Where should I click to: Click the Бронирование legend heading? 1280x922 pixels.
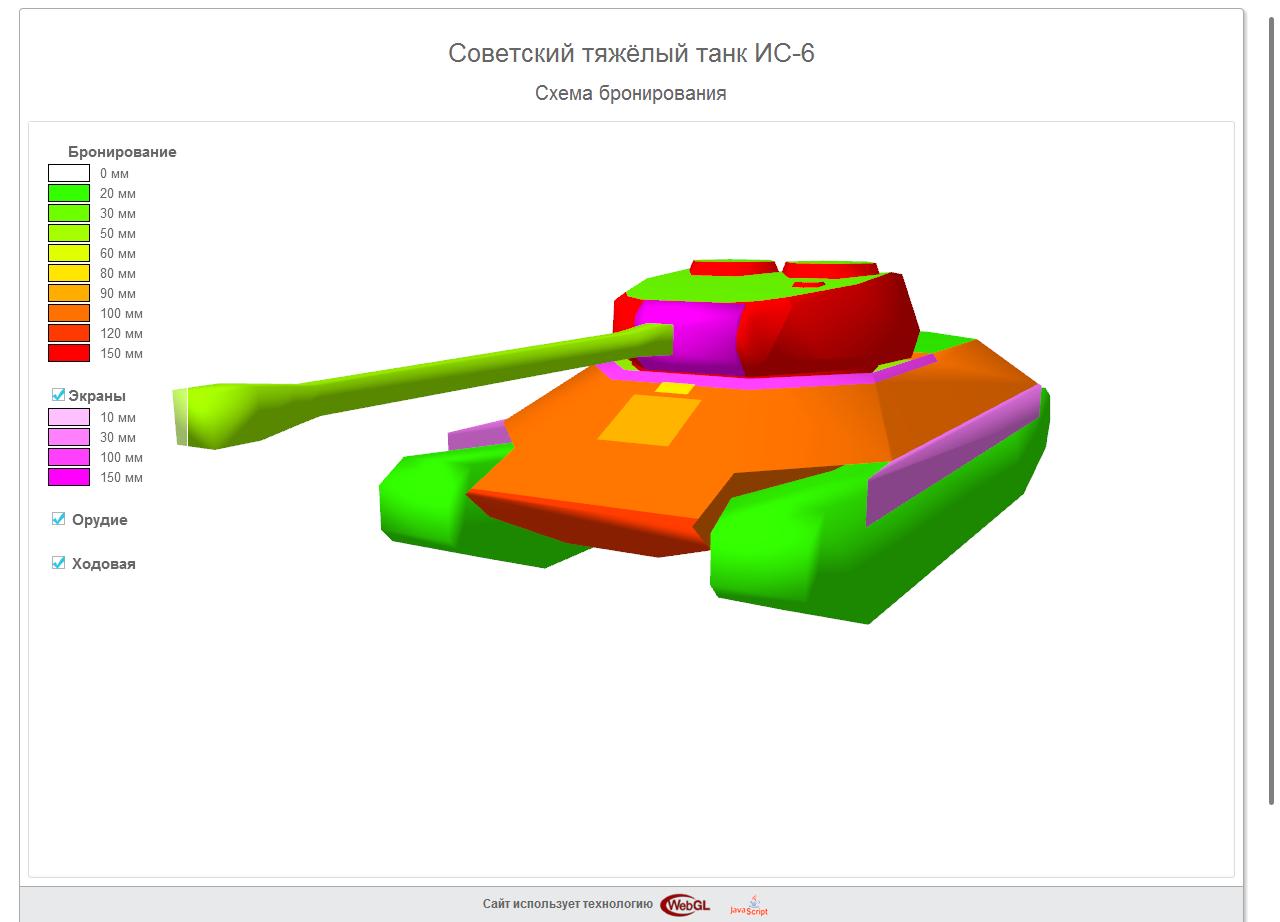(122, 152)
